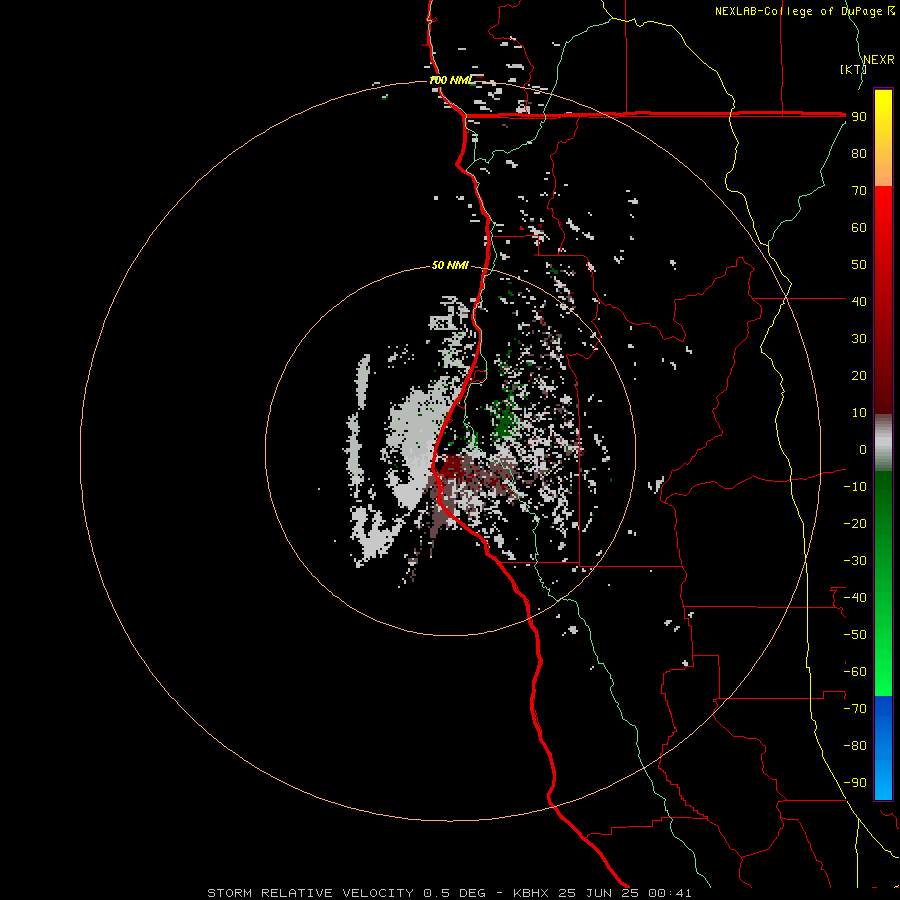Pick the gray zero-velocity segment of the color bar
Viewport: 900px width, 900px height.
[883, 443]
